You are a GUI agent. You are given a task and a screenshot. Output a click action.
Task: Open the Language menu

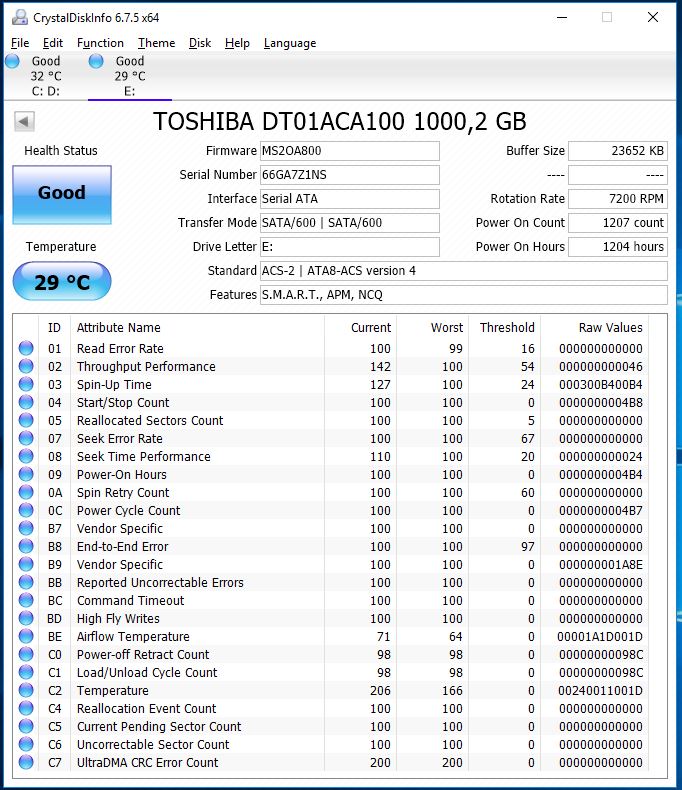[x=290, y=43]
